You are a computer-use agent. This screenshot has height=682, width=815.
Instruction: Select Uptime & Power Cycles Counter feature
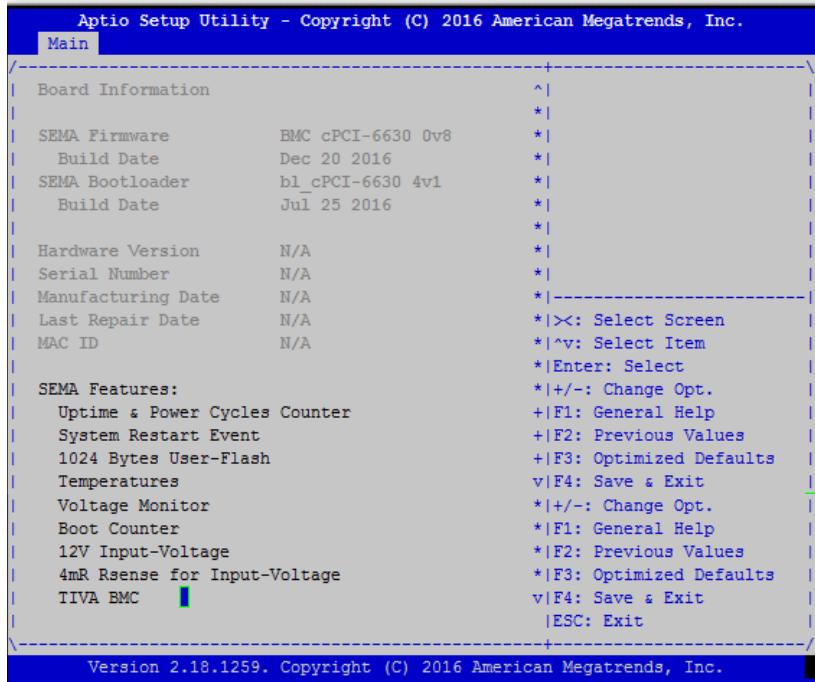(x=204, y=413)
